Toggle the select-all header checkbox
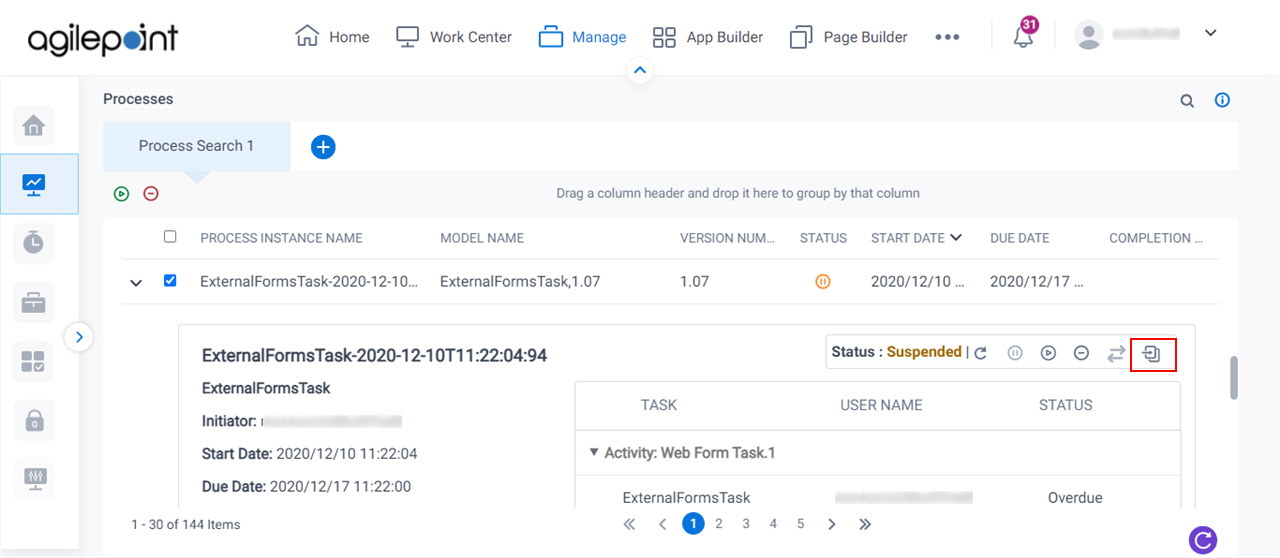The height and width of the screenshot is (558, 1280). click(x=170, y=237)
